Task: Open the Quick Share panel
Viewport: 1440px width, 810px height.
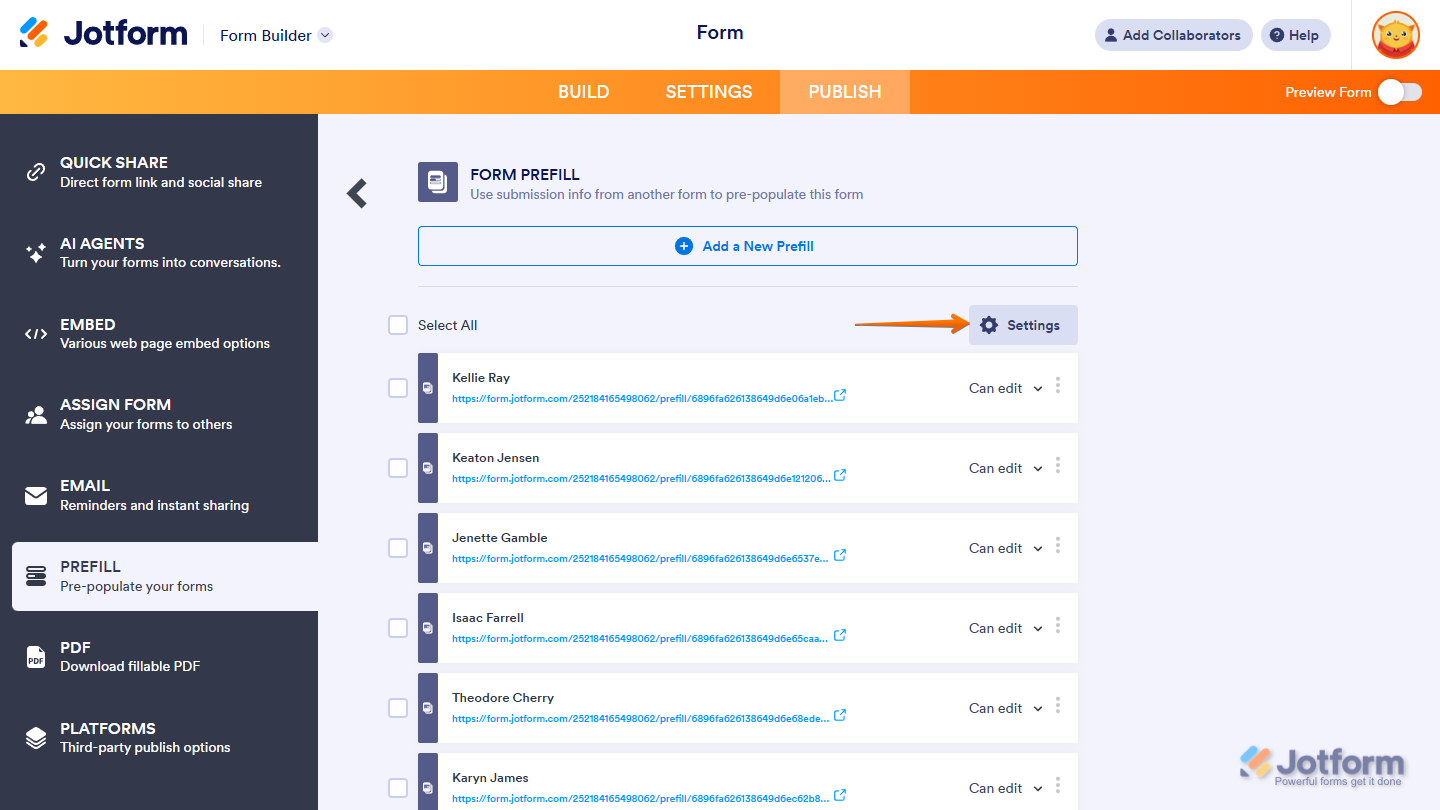Action: pyautogui.click(x=114, y=171)
